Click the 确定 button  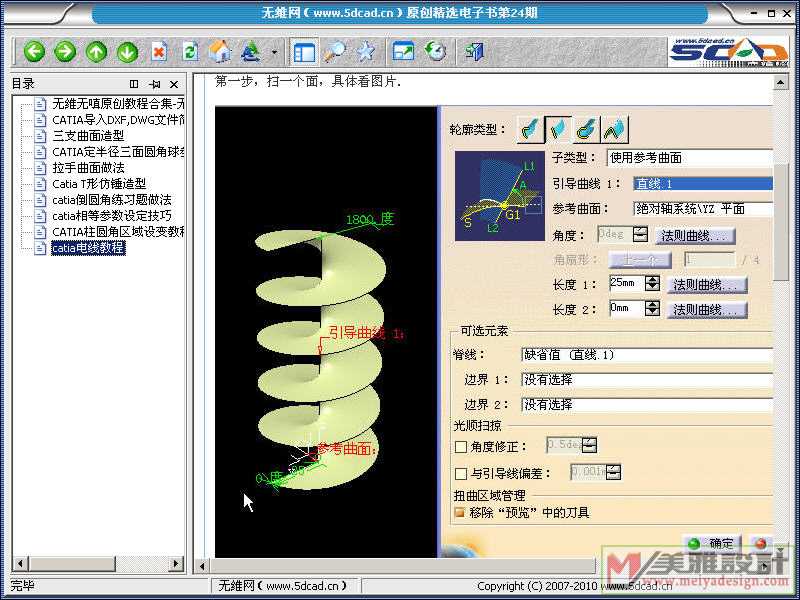pos(711,544)
